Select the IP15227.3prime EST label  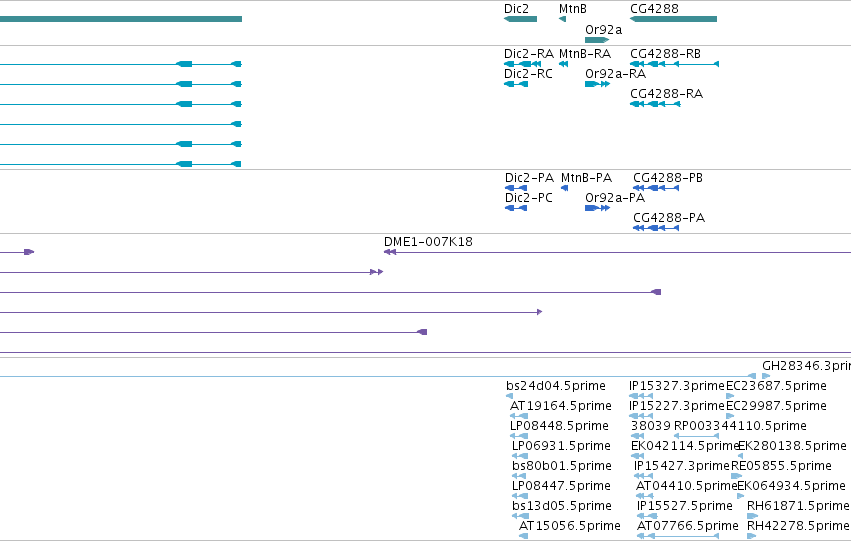coord(677,406)
